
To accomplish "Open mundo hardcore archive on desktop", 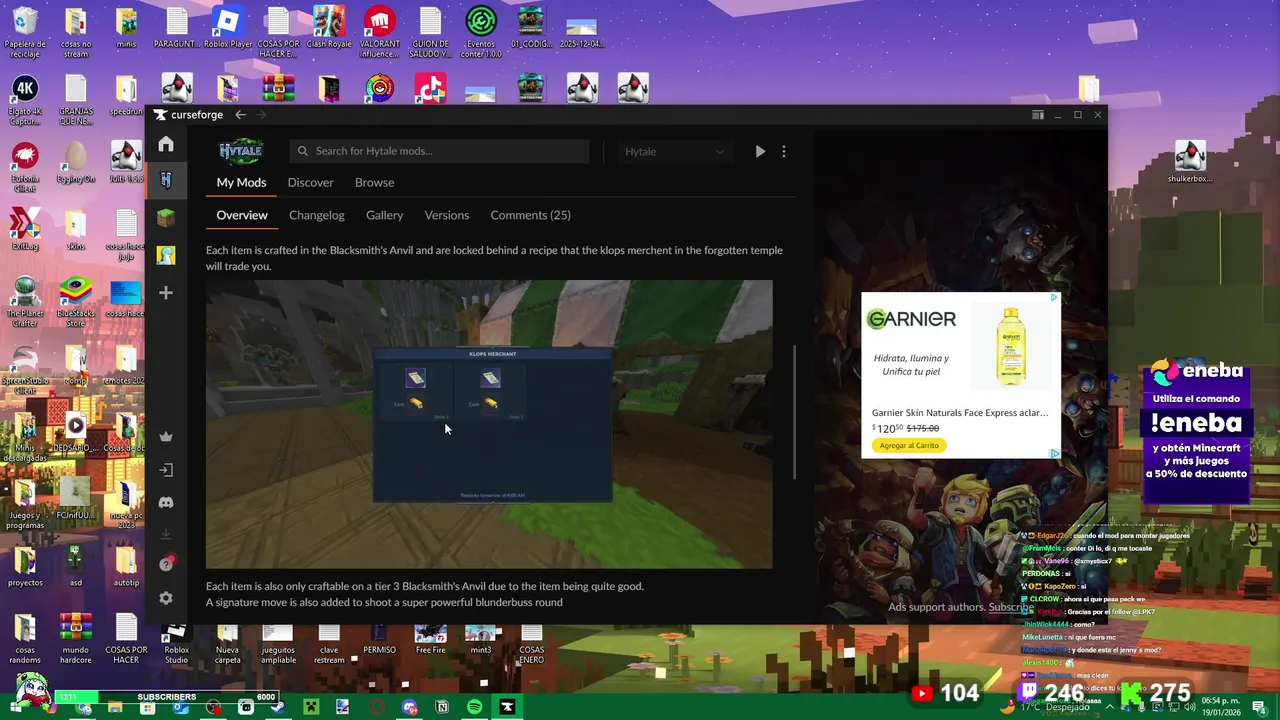I will pos(76,639).
